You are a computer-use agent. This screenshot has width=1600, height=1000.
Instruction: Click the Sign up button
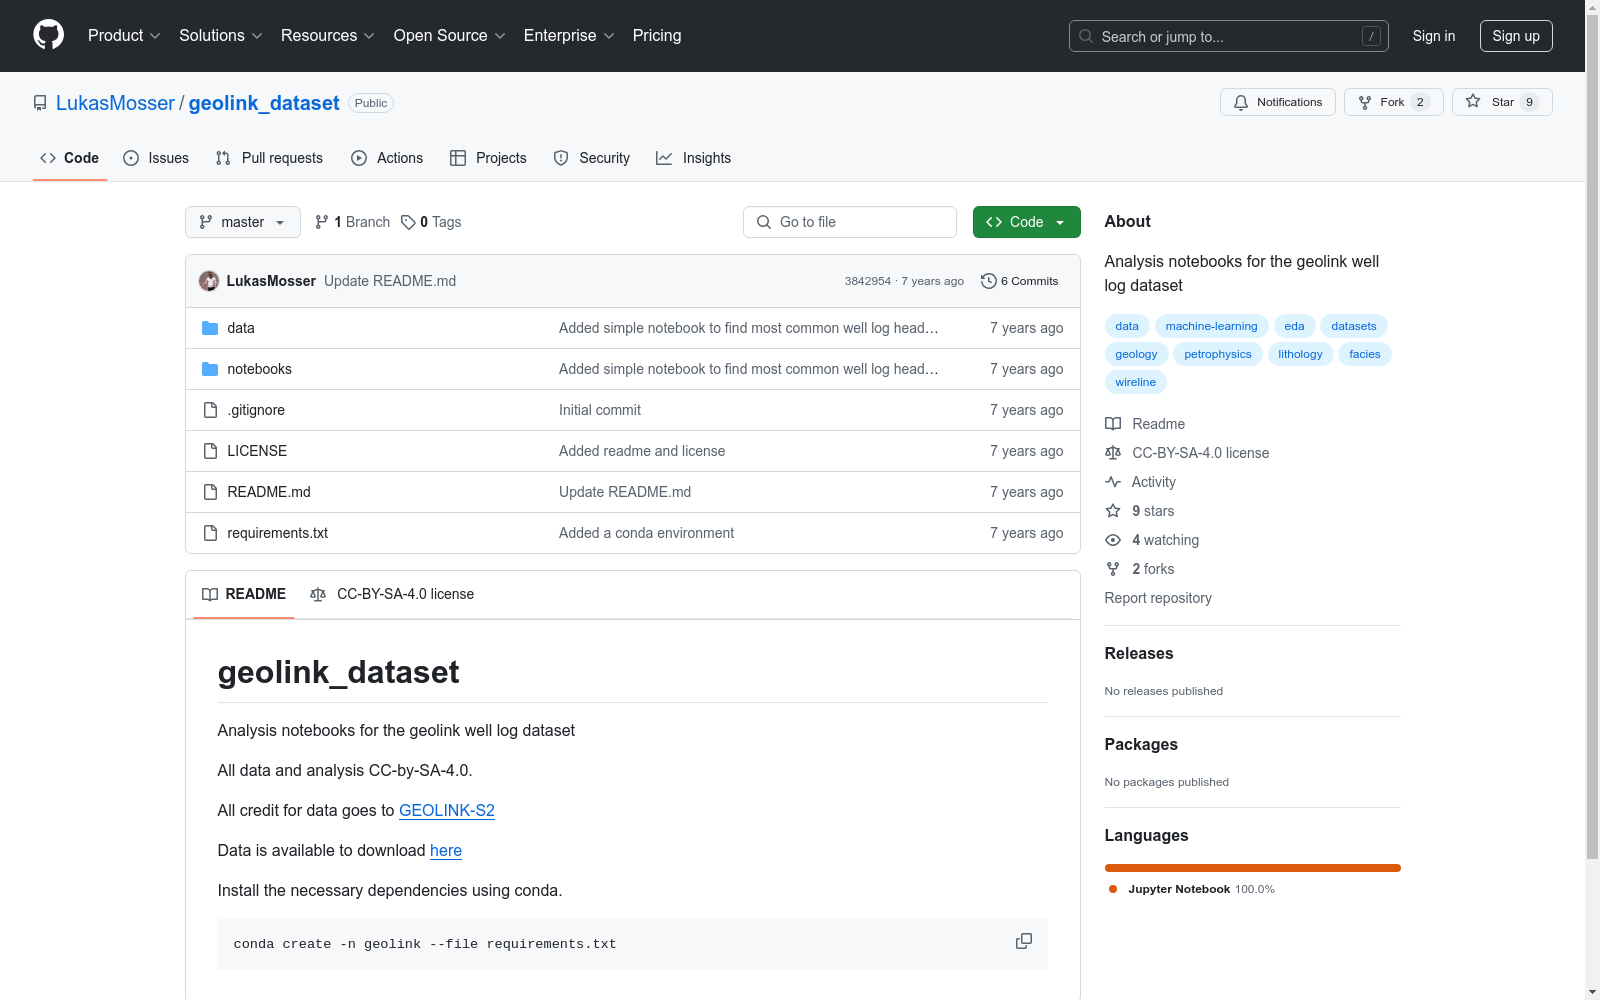coord(1516,36)
